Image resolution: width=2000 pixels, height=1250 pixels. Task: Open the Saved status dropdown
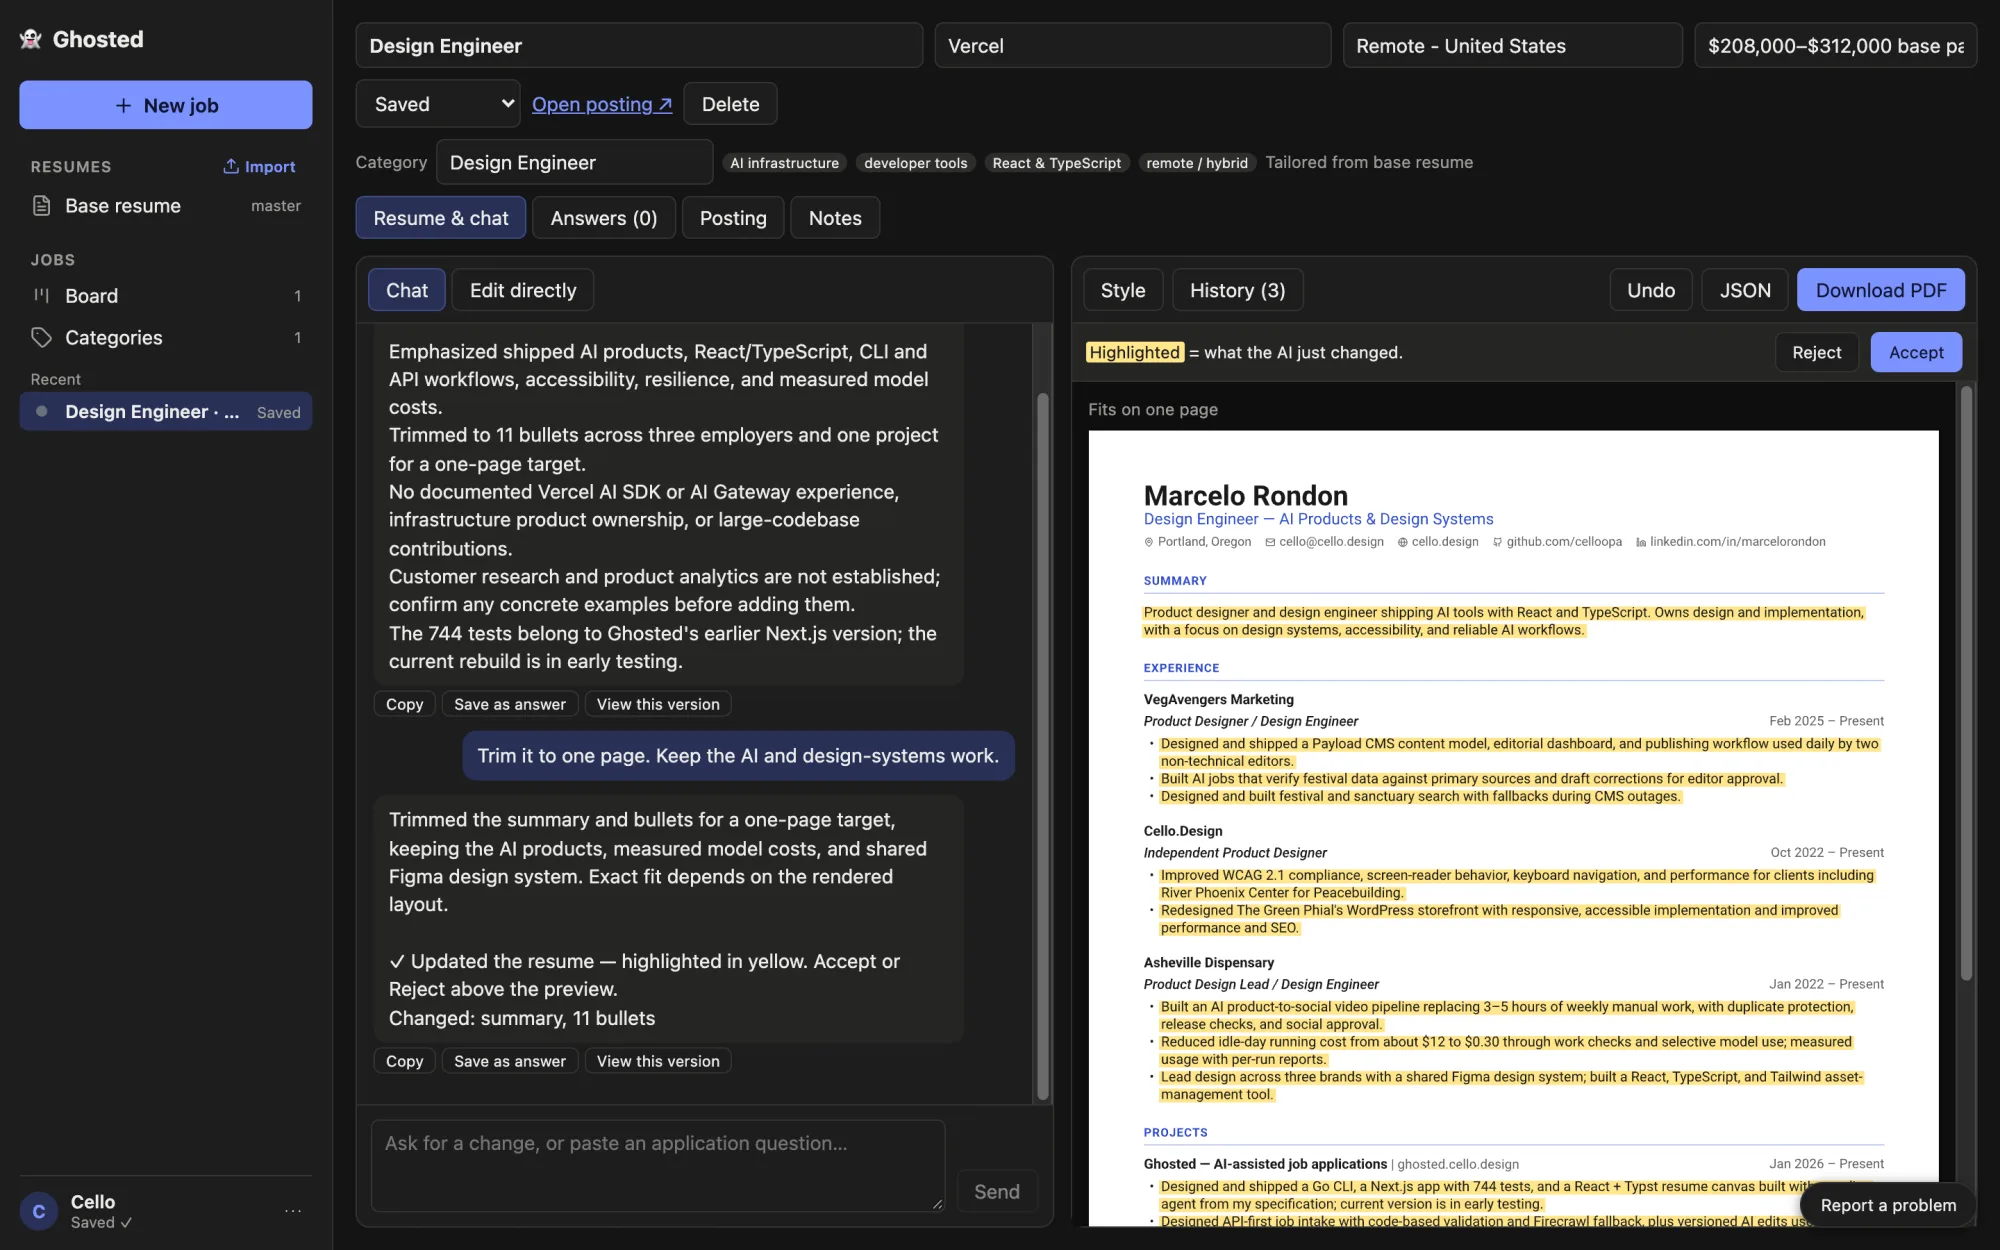(x=438, y=104)
